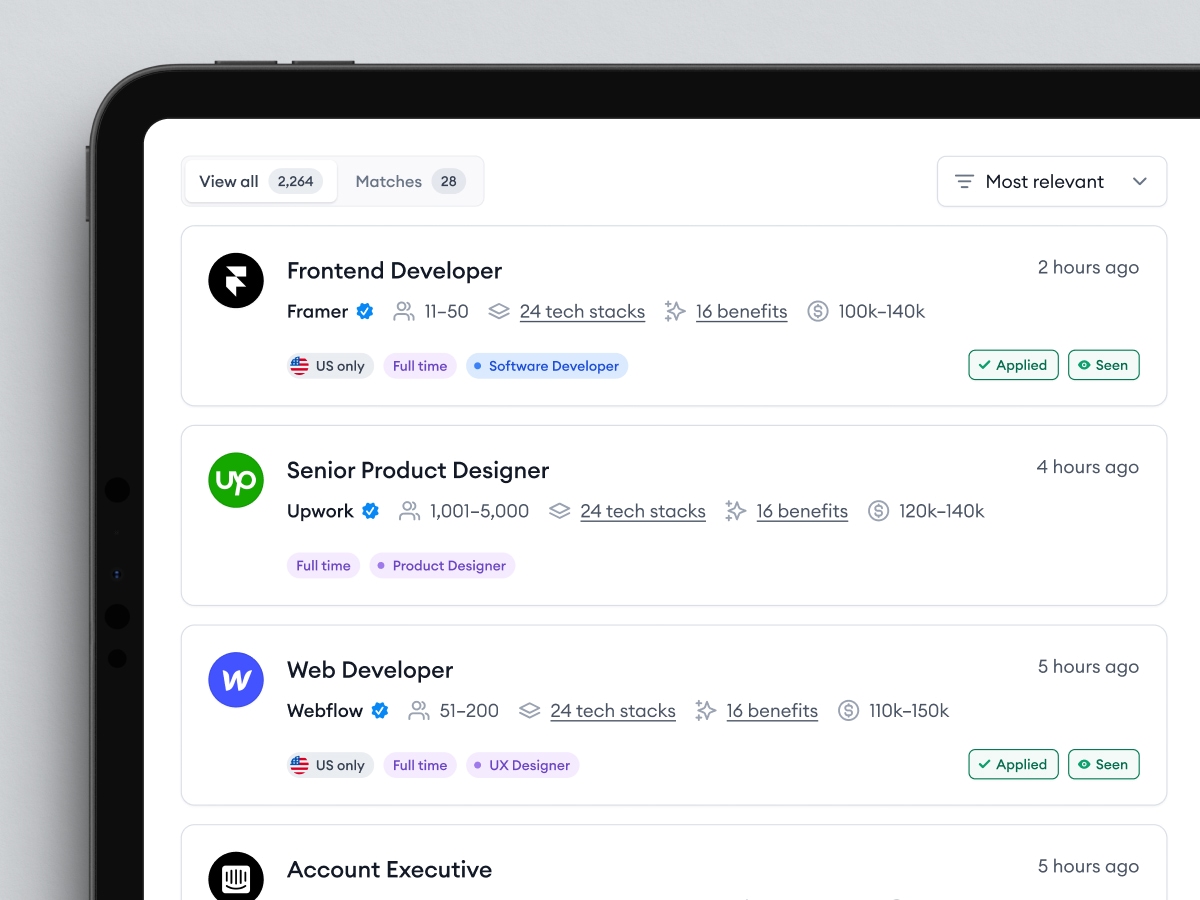Open Upwork's 16 benefits link
This screenshot has height=900, width=1200.
pos(802,512)
